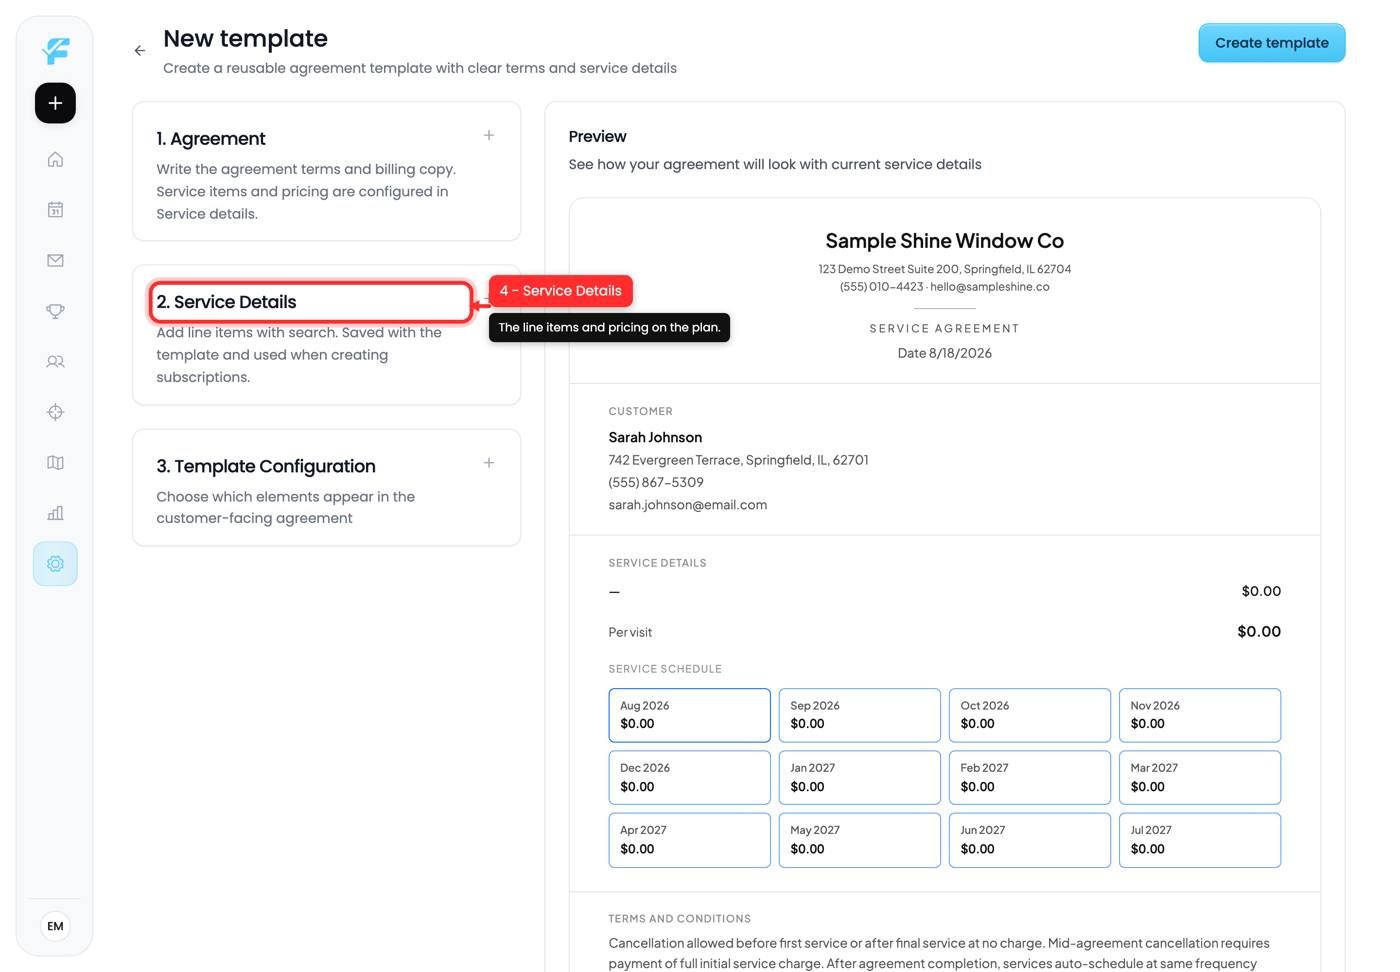Select the 2. Service Details heading

(226, 302)
